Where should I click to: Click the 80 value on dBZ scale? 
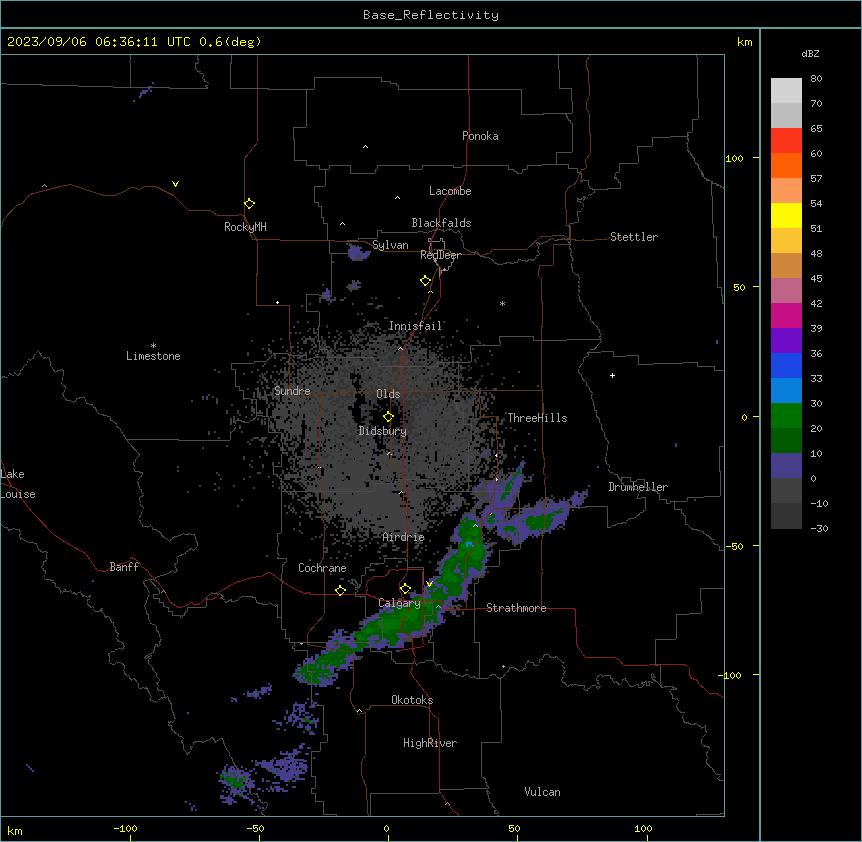[x=816, y=79]
